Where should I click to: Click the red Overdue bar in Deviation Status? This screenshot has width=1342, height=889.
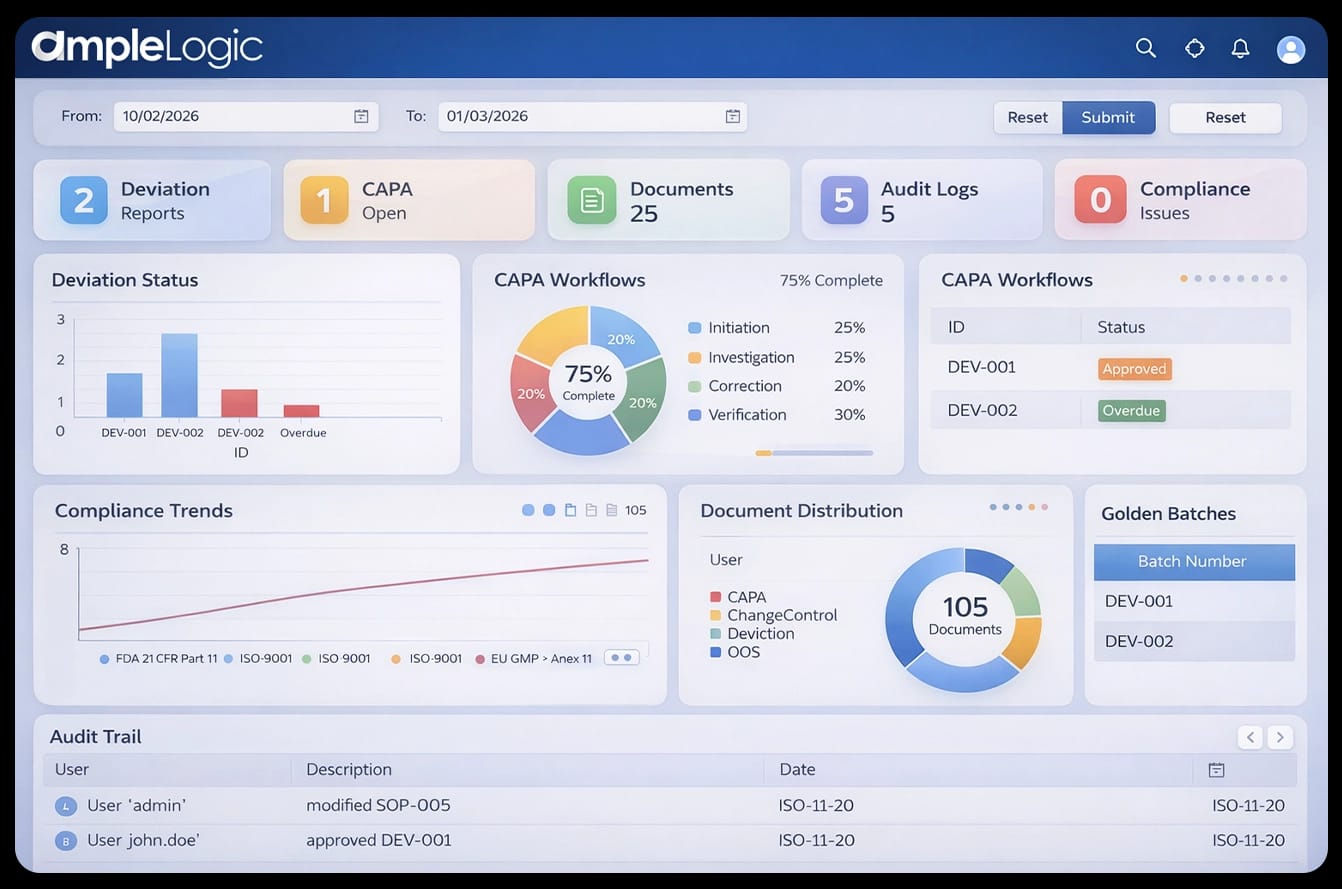coord(301,411)
